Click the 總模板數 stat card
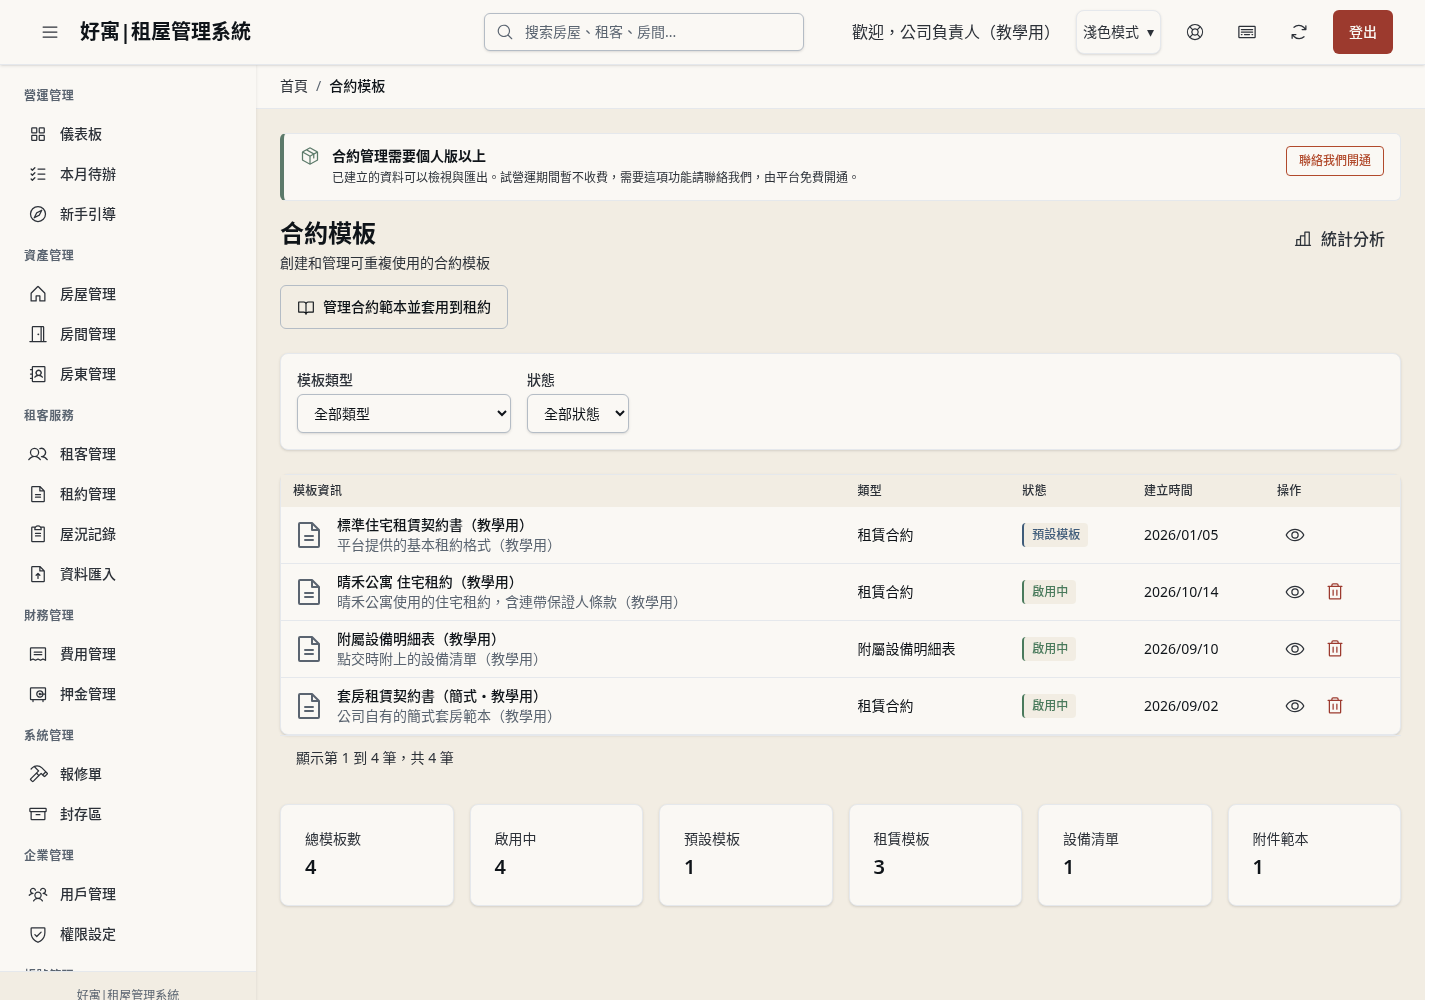Screen dimensions: 1440x1000 [367, 855]
